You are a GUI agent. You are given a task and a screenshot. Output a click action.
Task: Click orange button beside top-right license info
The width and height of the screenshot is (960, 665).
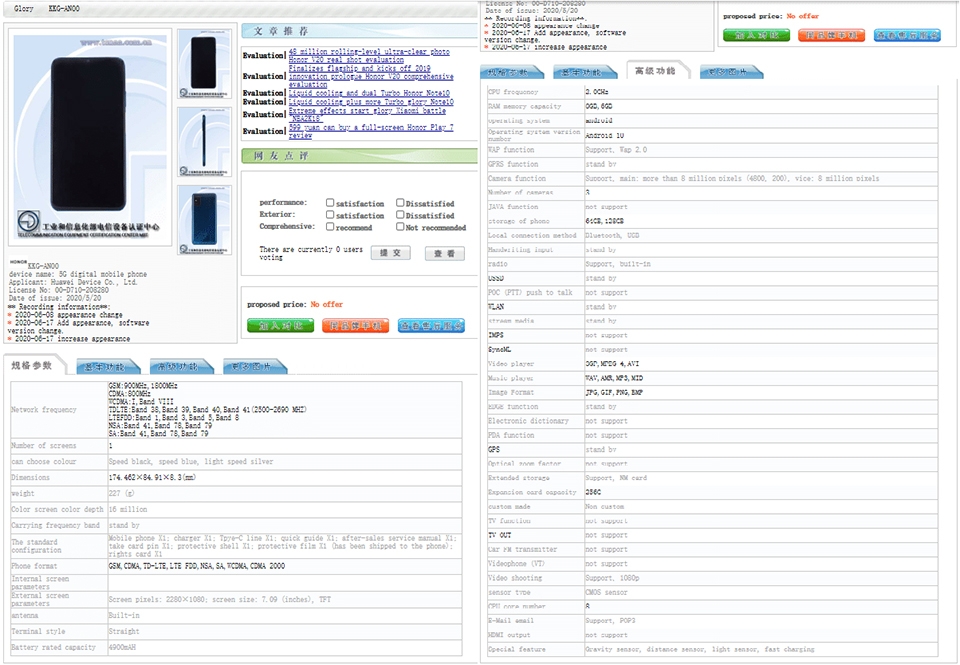[831, 36]
